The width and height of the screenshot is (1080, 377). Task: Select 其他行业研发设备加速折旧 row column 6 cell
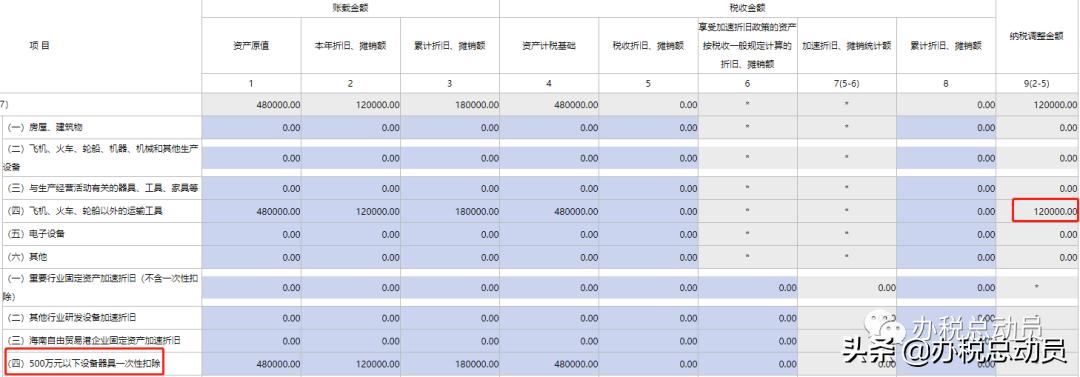pos(747,318)
